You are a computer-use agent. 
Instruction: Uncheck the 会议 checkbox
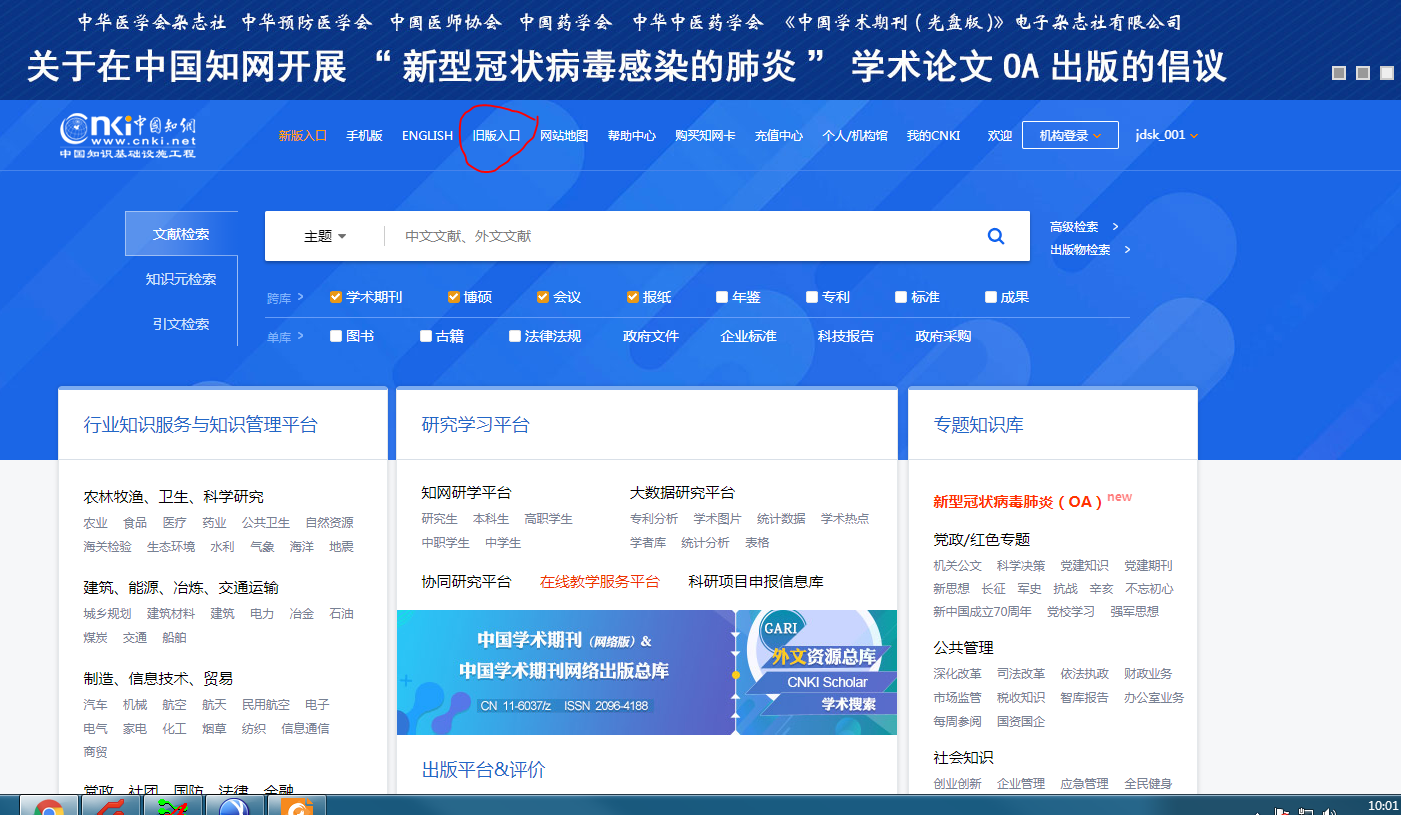tap(543, 297)
